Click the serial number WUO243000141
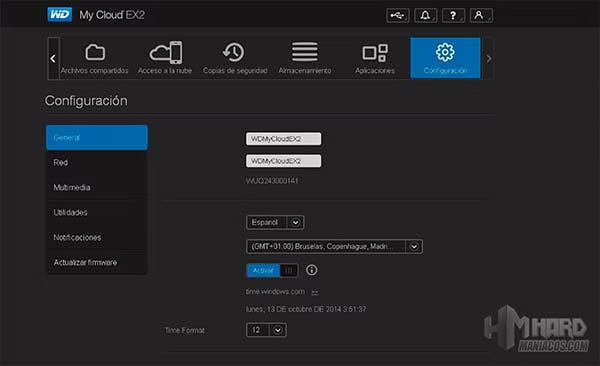The width and height of the screenshot is (600, 366). (272, 181)
